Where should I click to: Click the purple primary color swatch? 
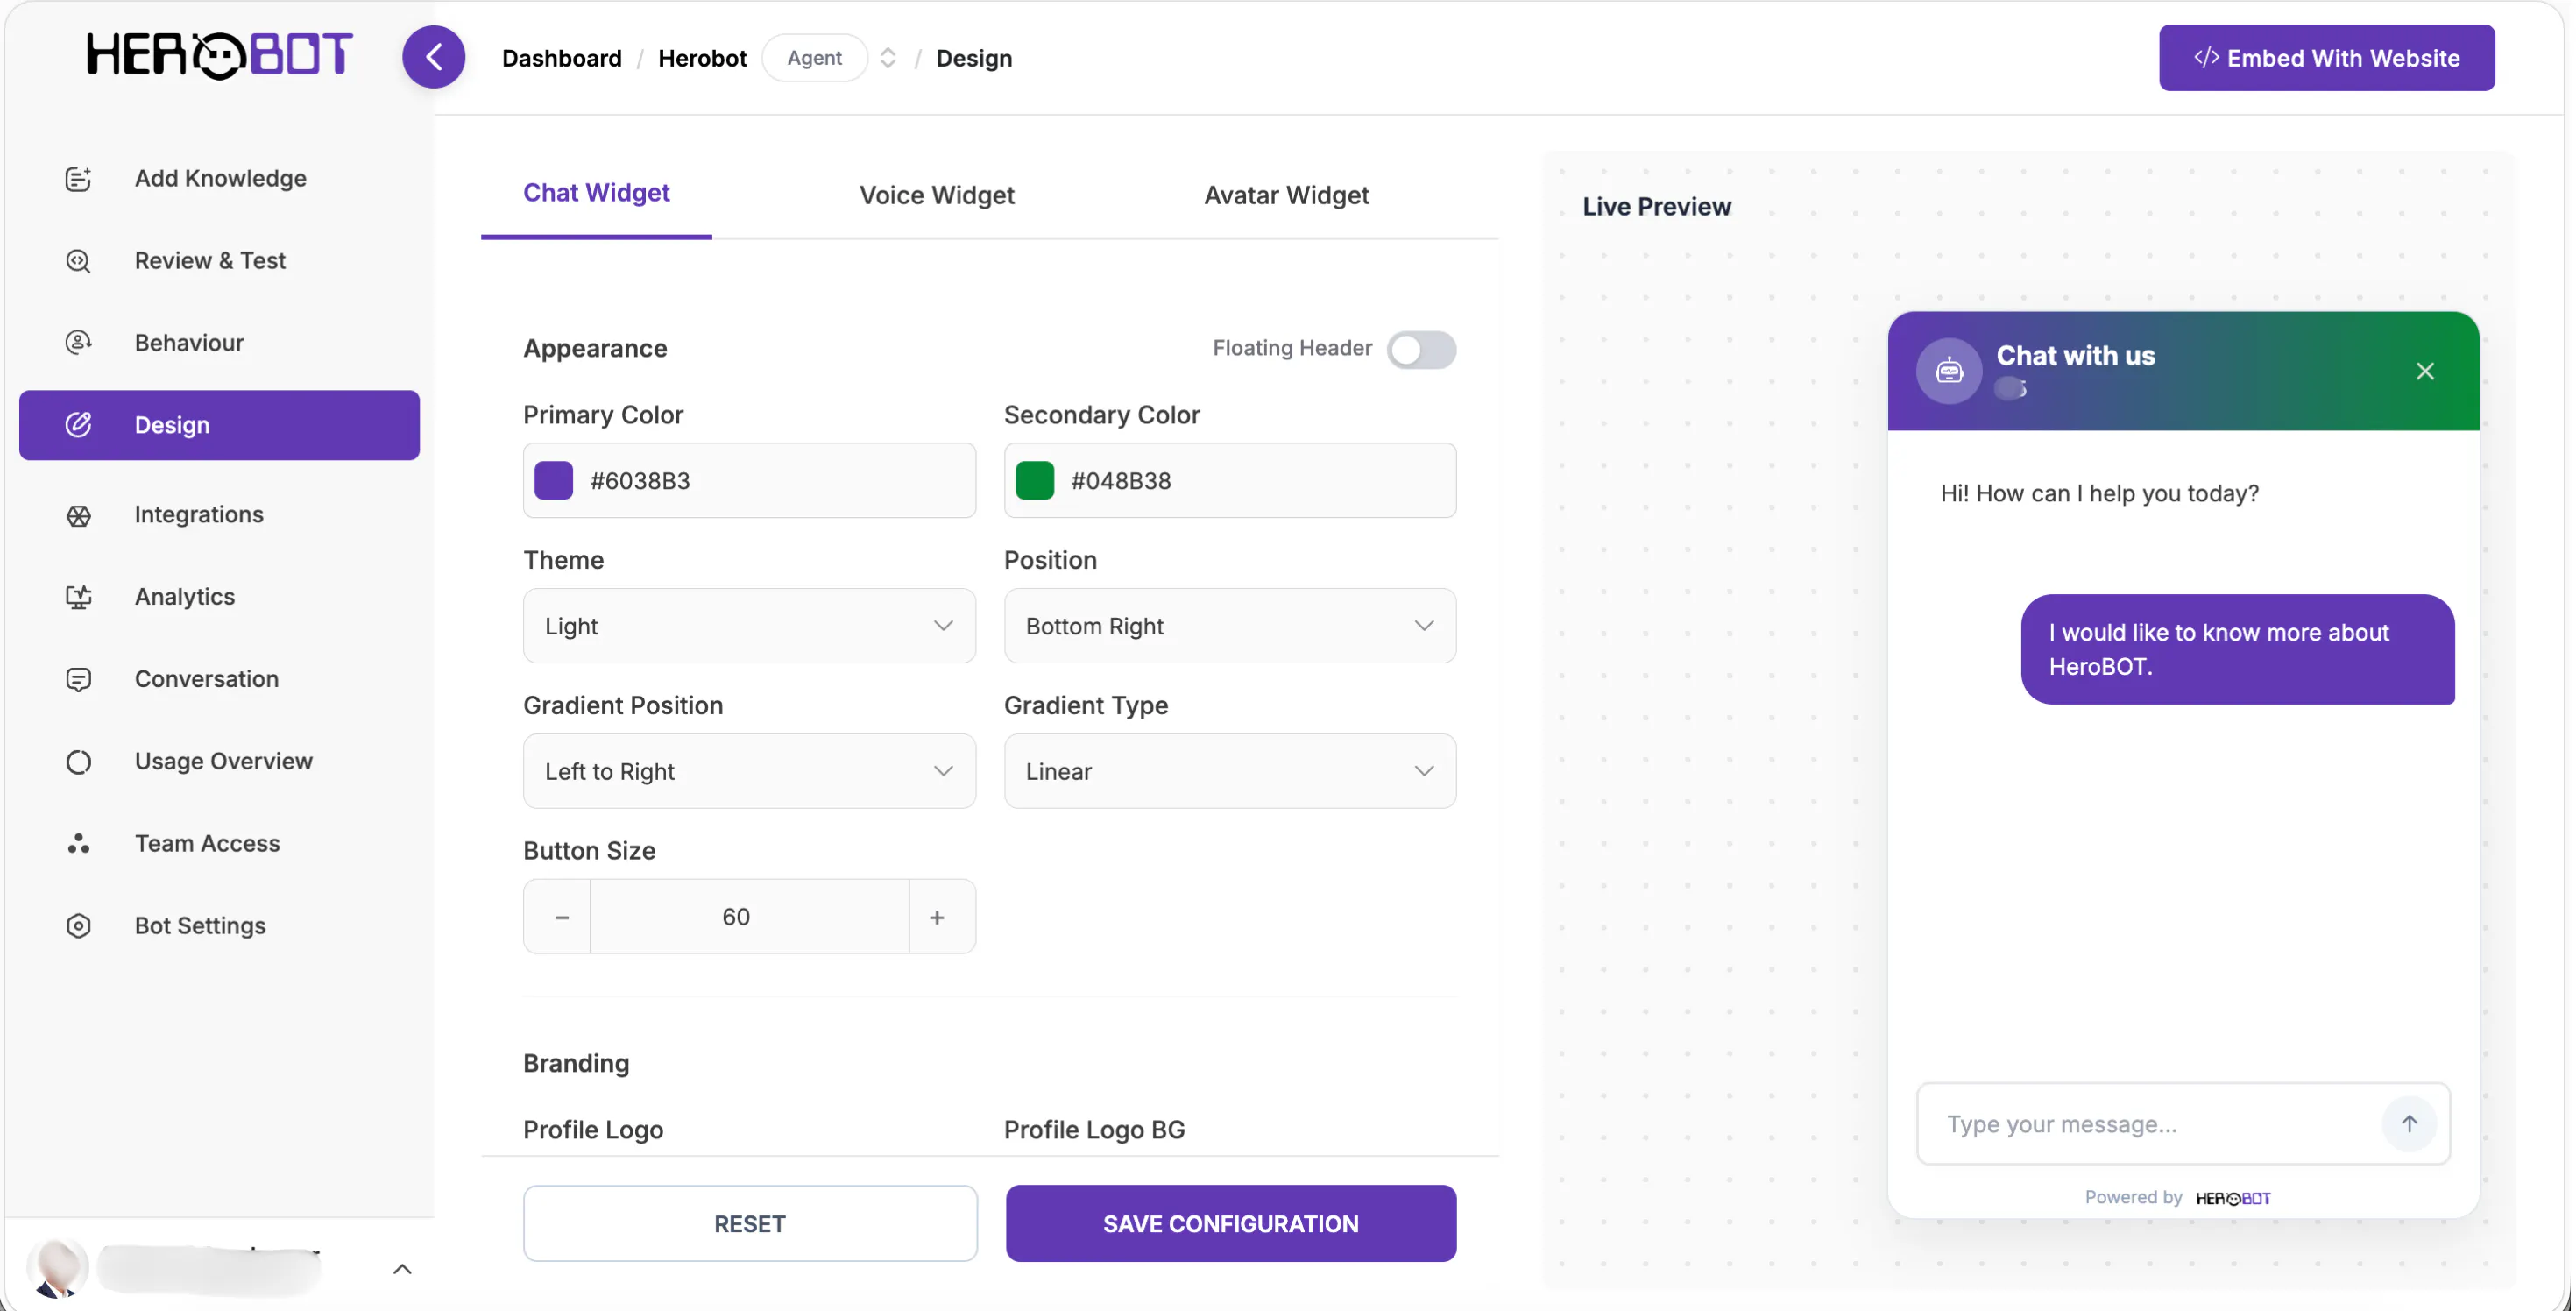[x=553, y=481]
